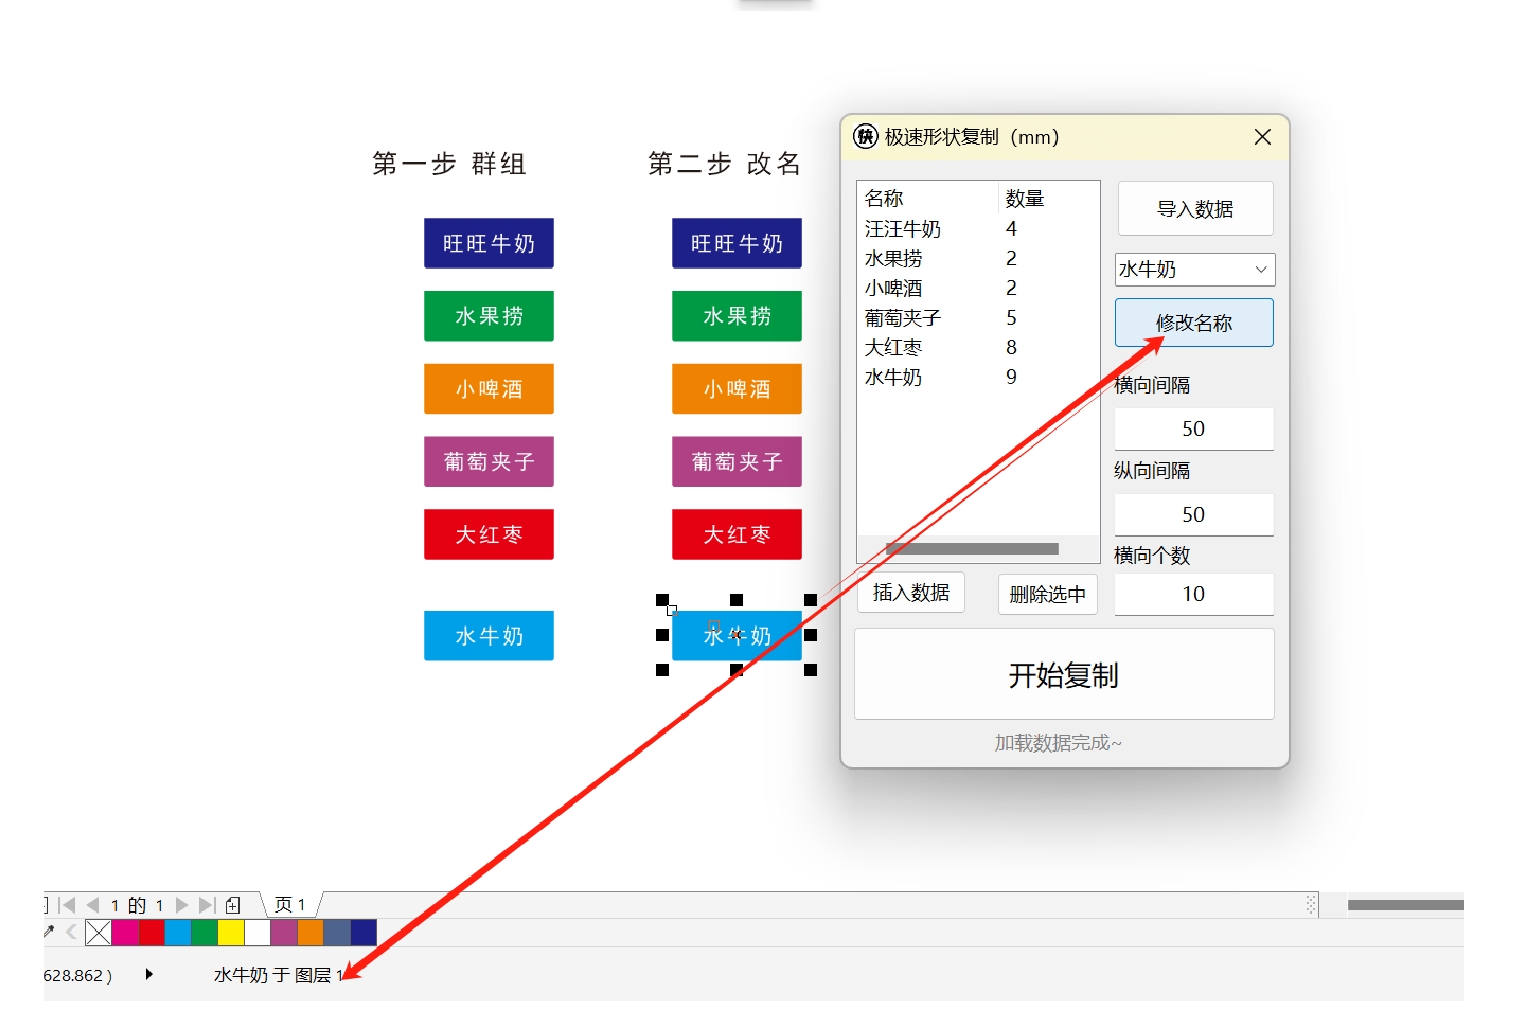
Task: Select the 水牛奶 list row
Action: pyautogui.click(x=978, y=377)
